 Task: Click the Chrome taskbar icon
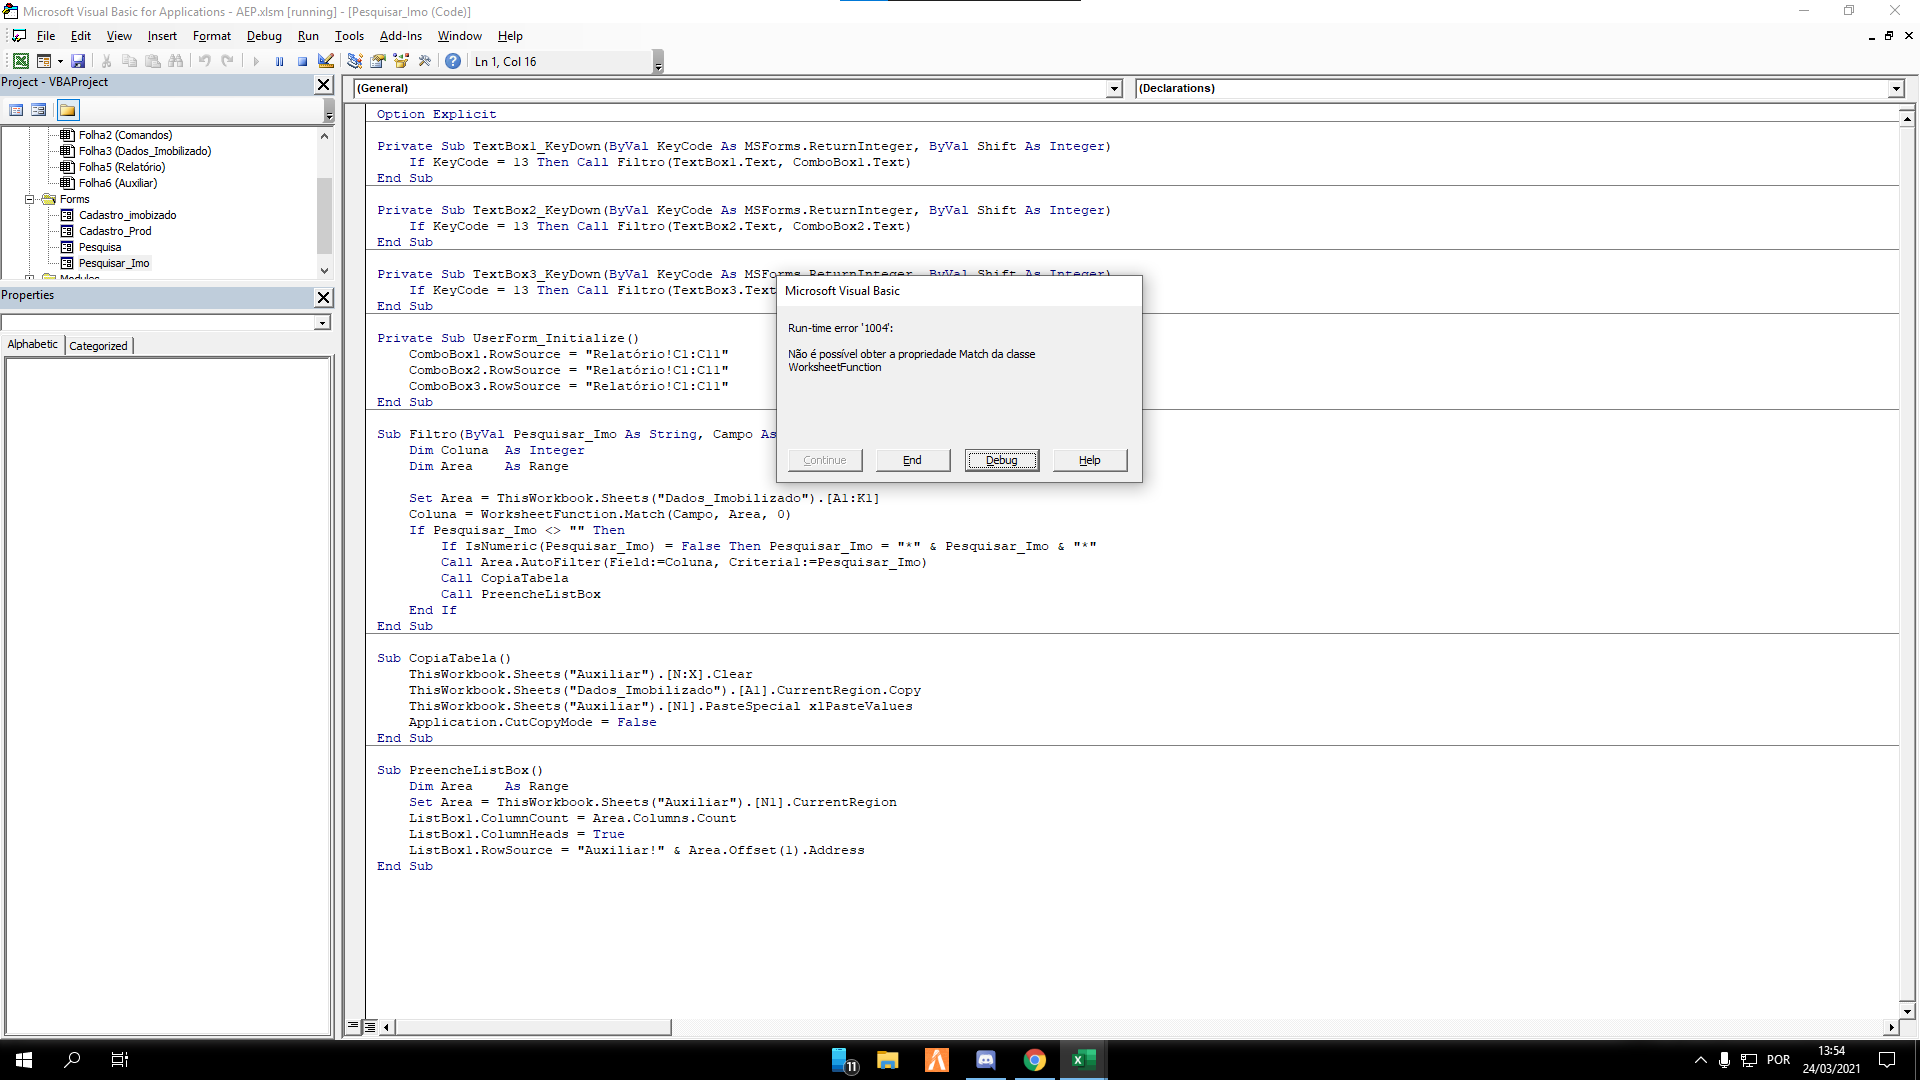tap(1034, 1060)
